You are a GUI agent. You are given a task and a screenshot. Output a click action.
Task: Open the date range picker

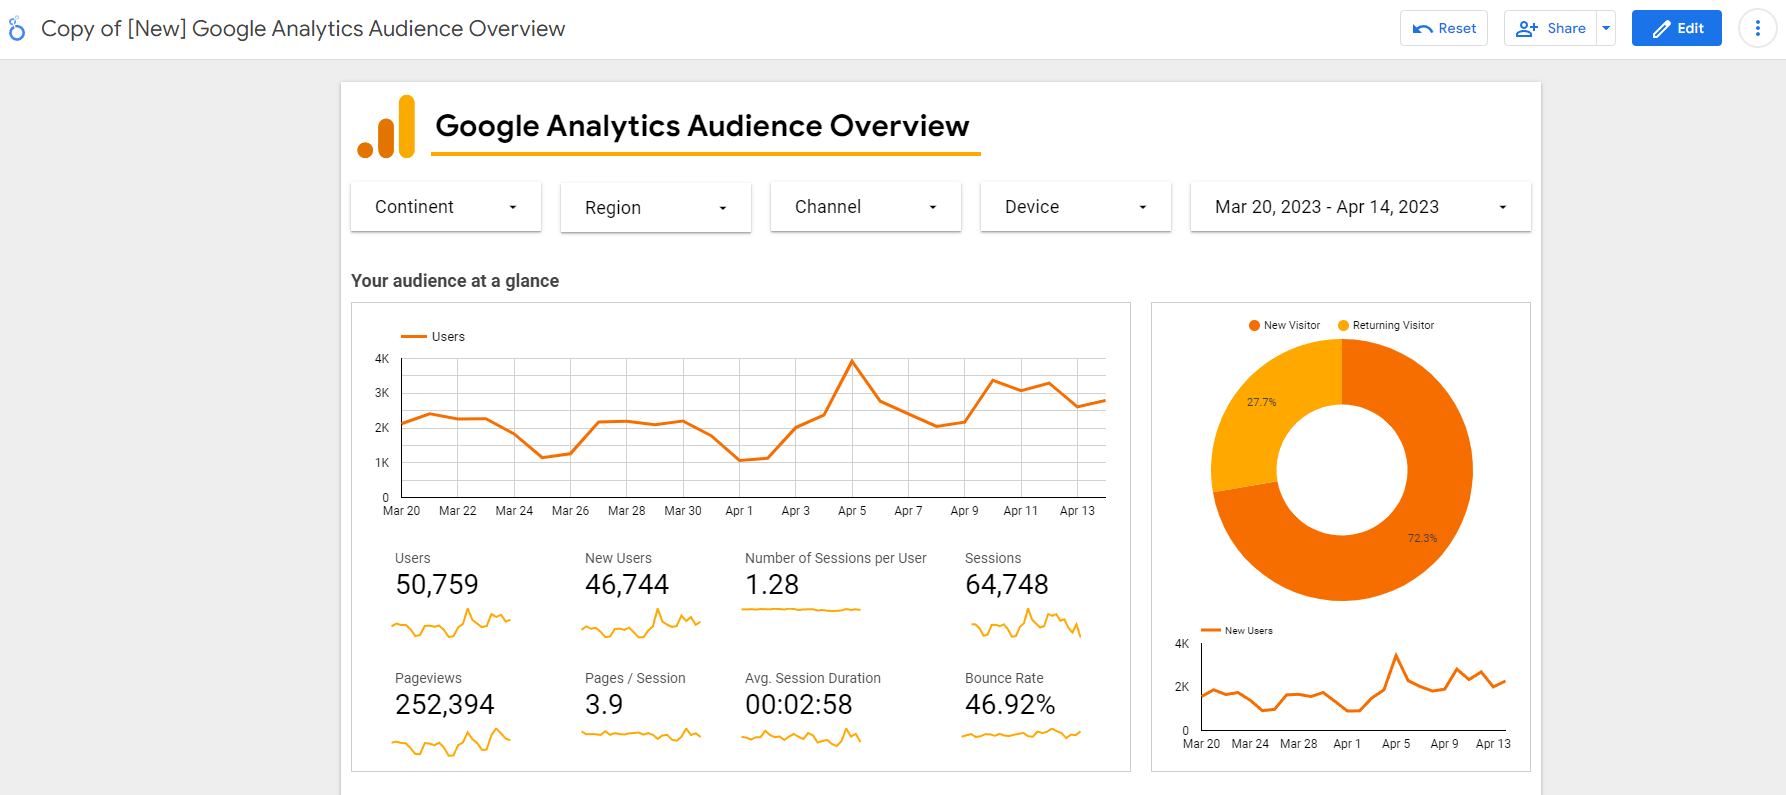point(1361,207)
